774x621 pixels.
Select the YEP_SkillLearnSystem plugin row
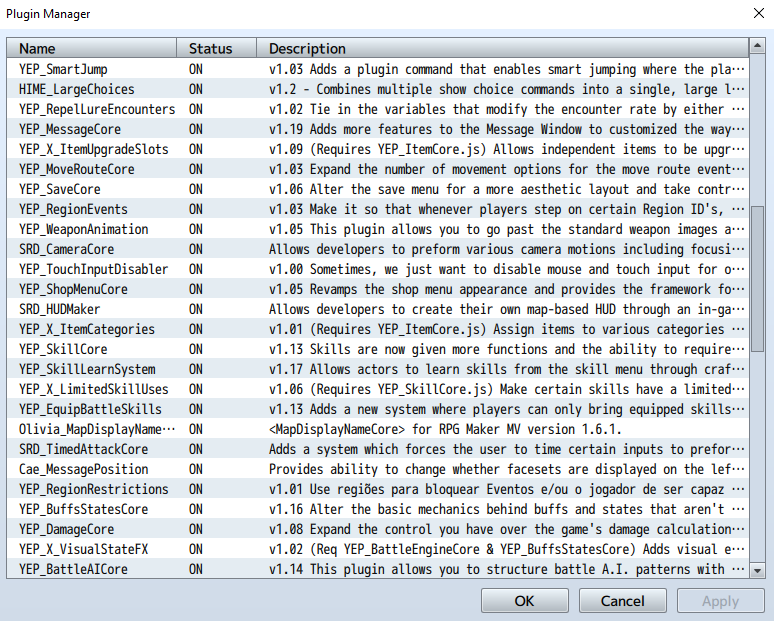pyautogui.click(x=378, y=369)
